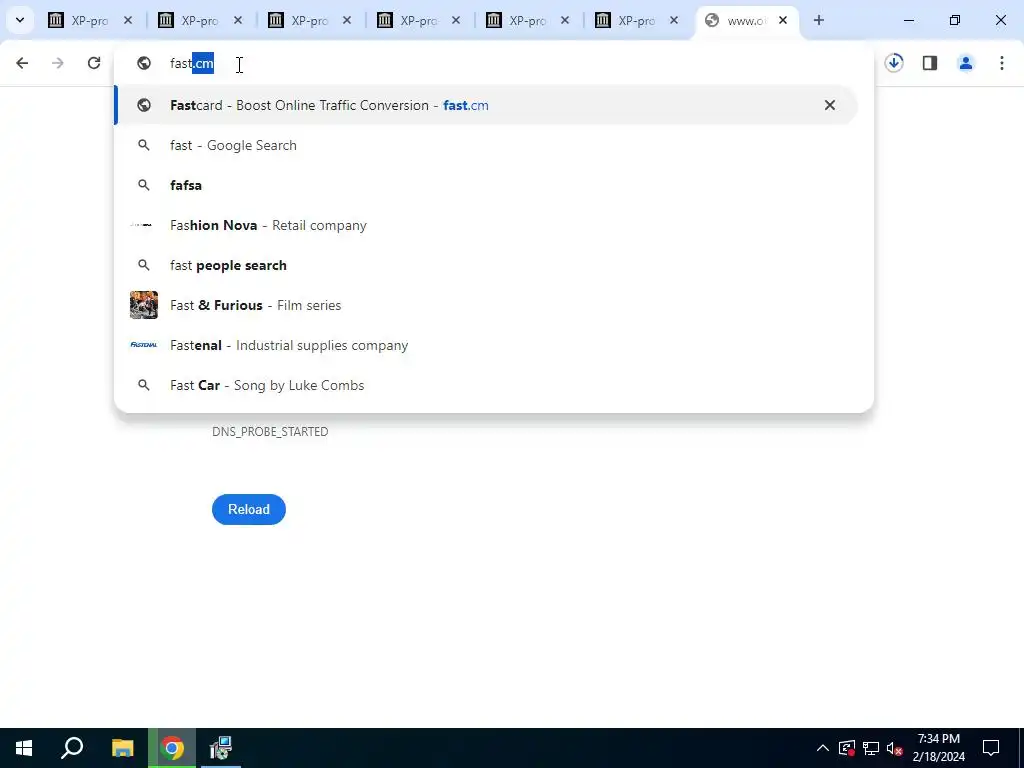Choose the 'fafsa' search suggestion

click(486, 185)
